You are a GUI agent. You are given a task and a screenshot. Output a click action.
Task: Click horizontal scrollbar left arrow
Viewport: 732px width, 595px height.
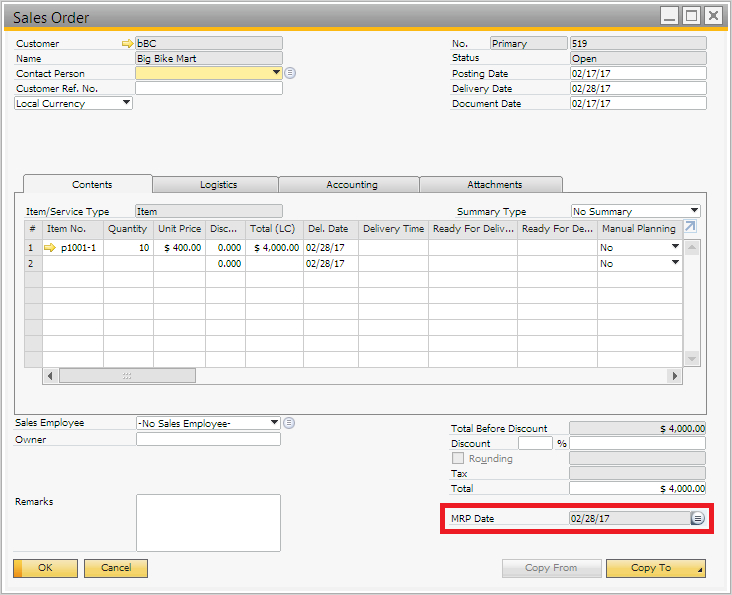tap(50, 376)
